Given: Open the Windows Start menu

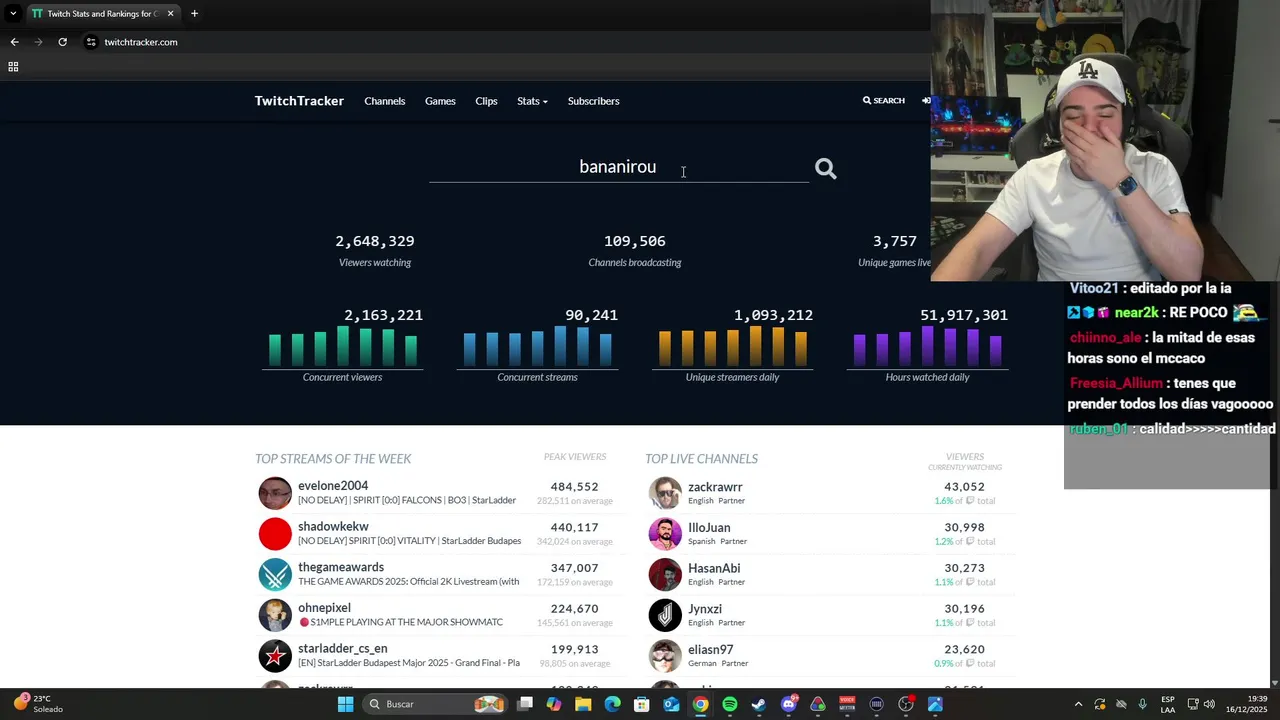Looking at the screenshot, I should pyautogui.click(x=345, y=704).
